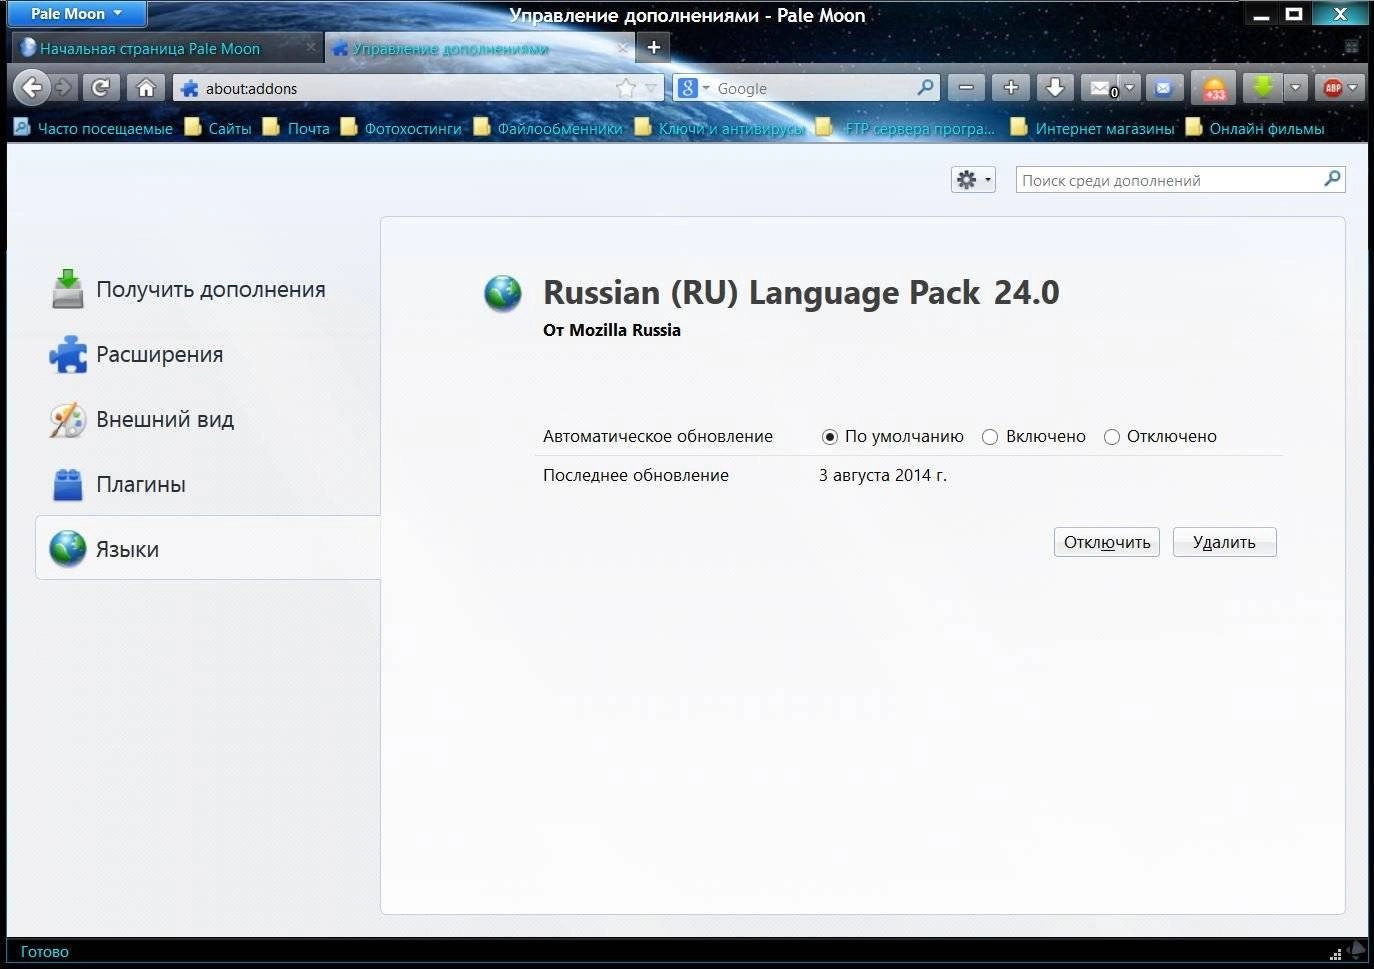The image size is (1374, 969).
Task: Open the Файлообменники bookmarks folder
Action: pyautogui.click(x=547, y=128)
